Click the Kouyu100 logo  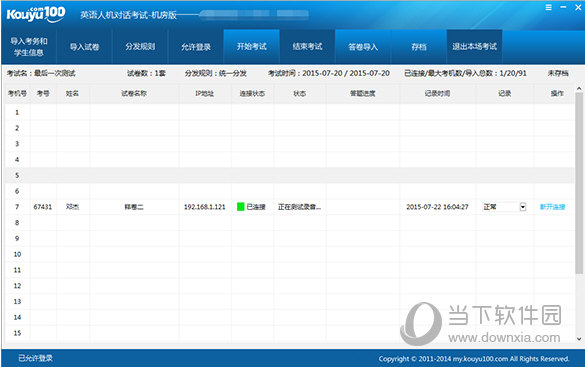[36, 14]
